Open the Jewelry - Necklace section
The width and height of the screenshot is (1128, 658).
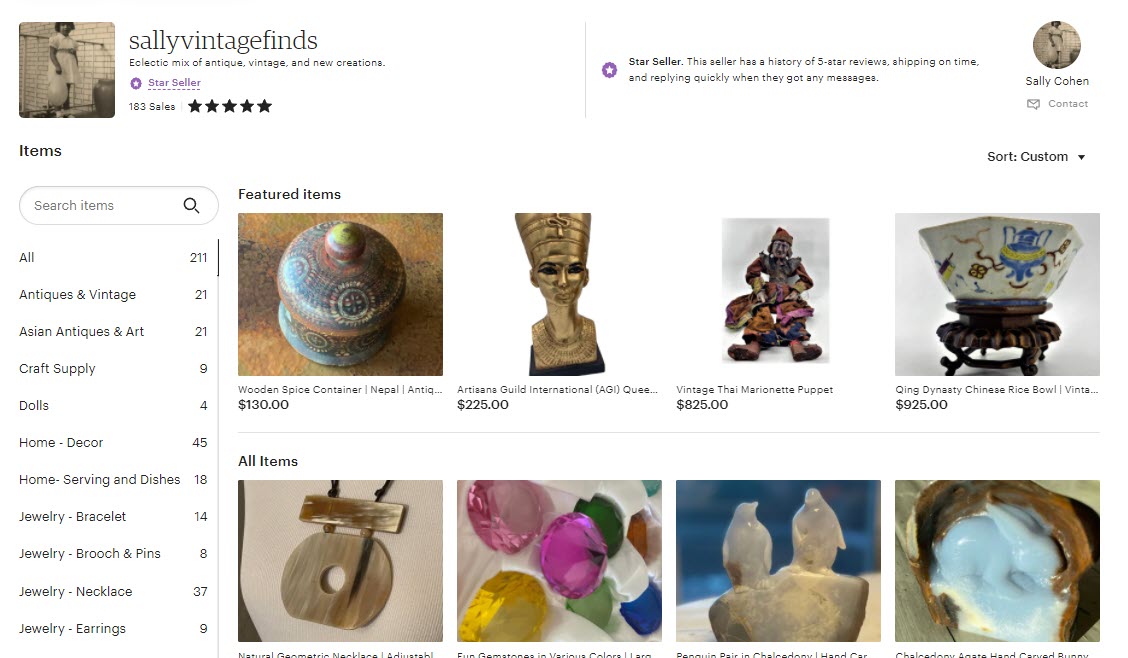point(113,591)
